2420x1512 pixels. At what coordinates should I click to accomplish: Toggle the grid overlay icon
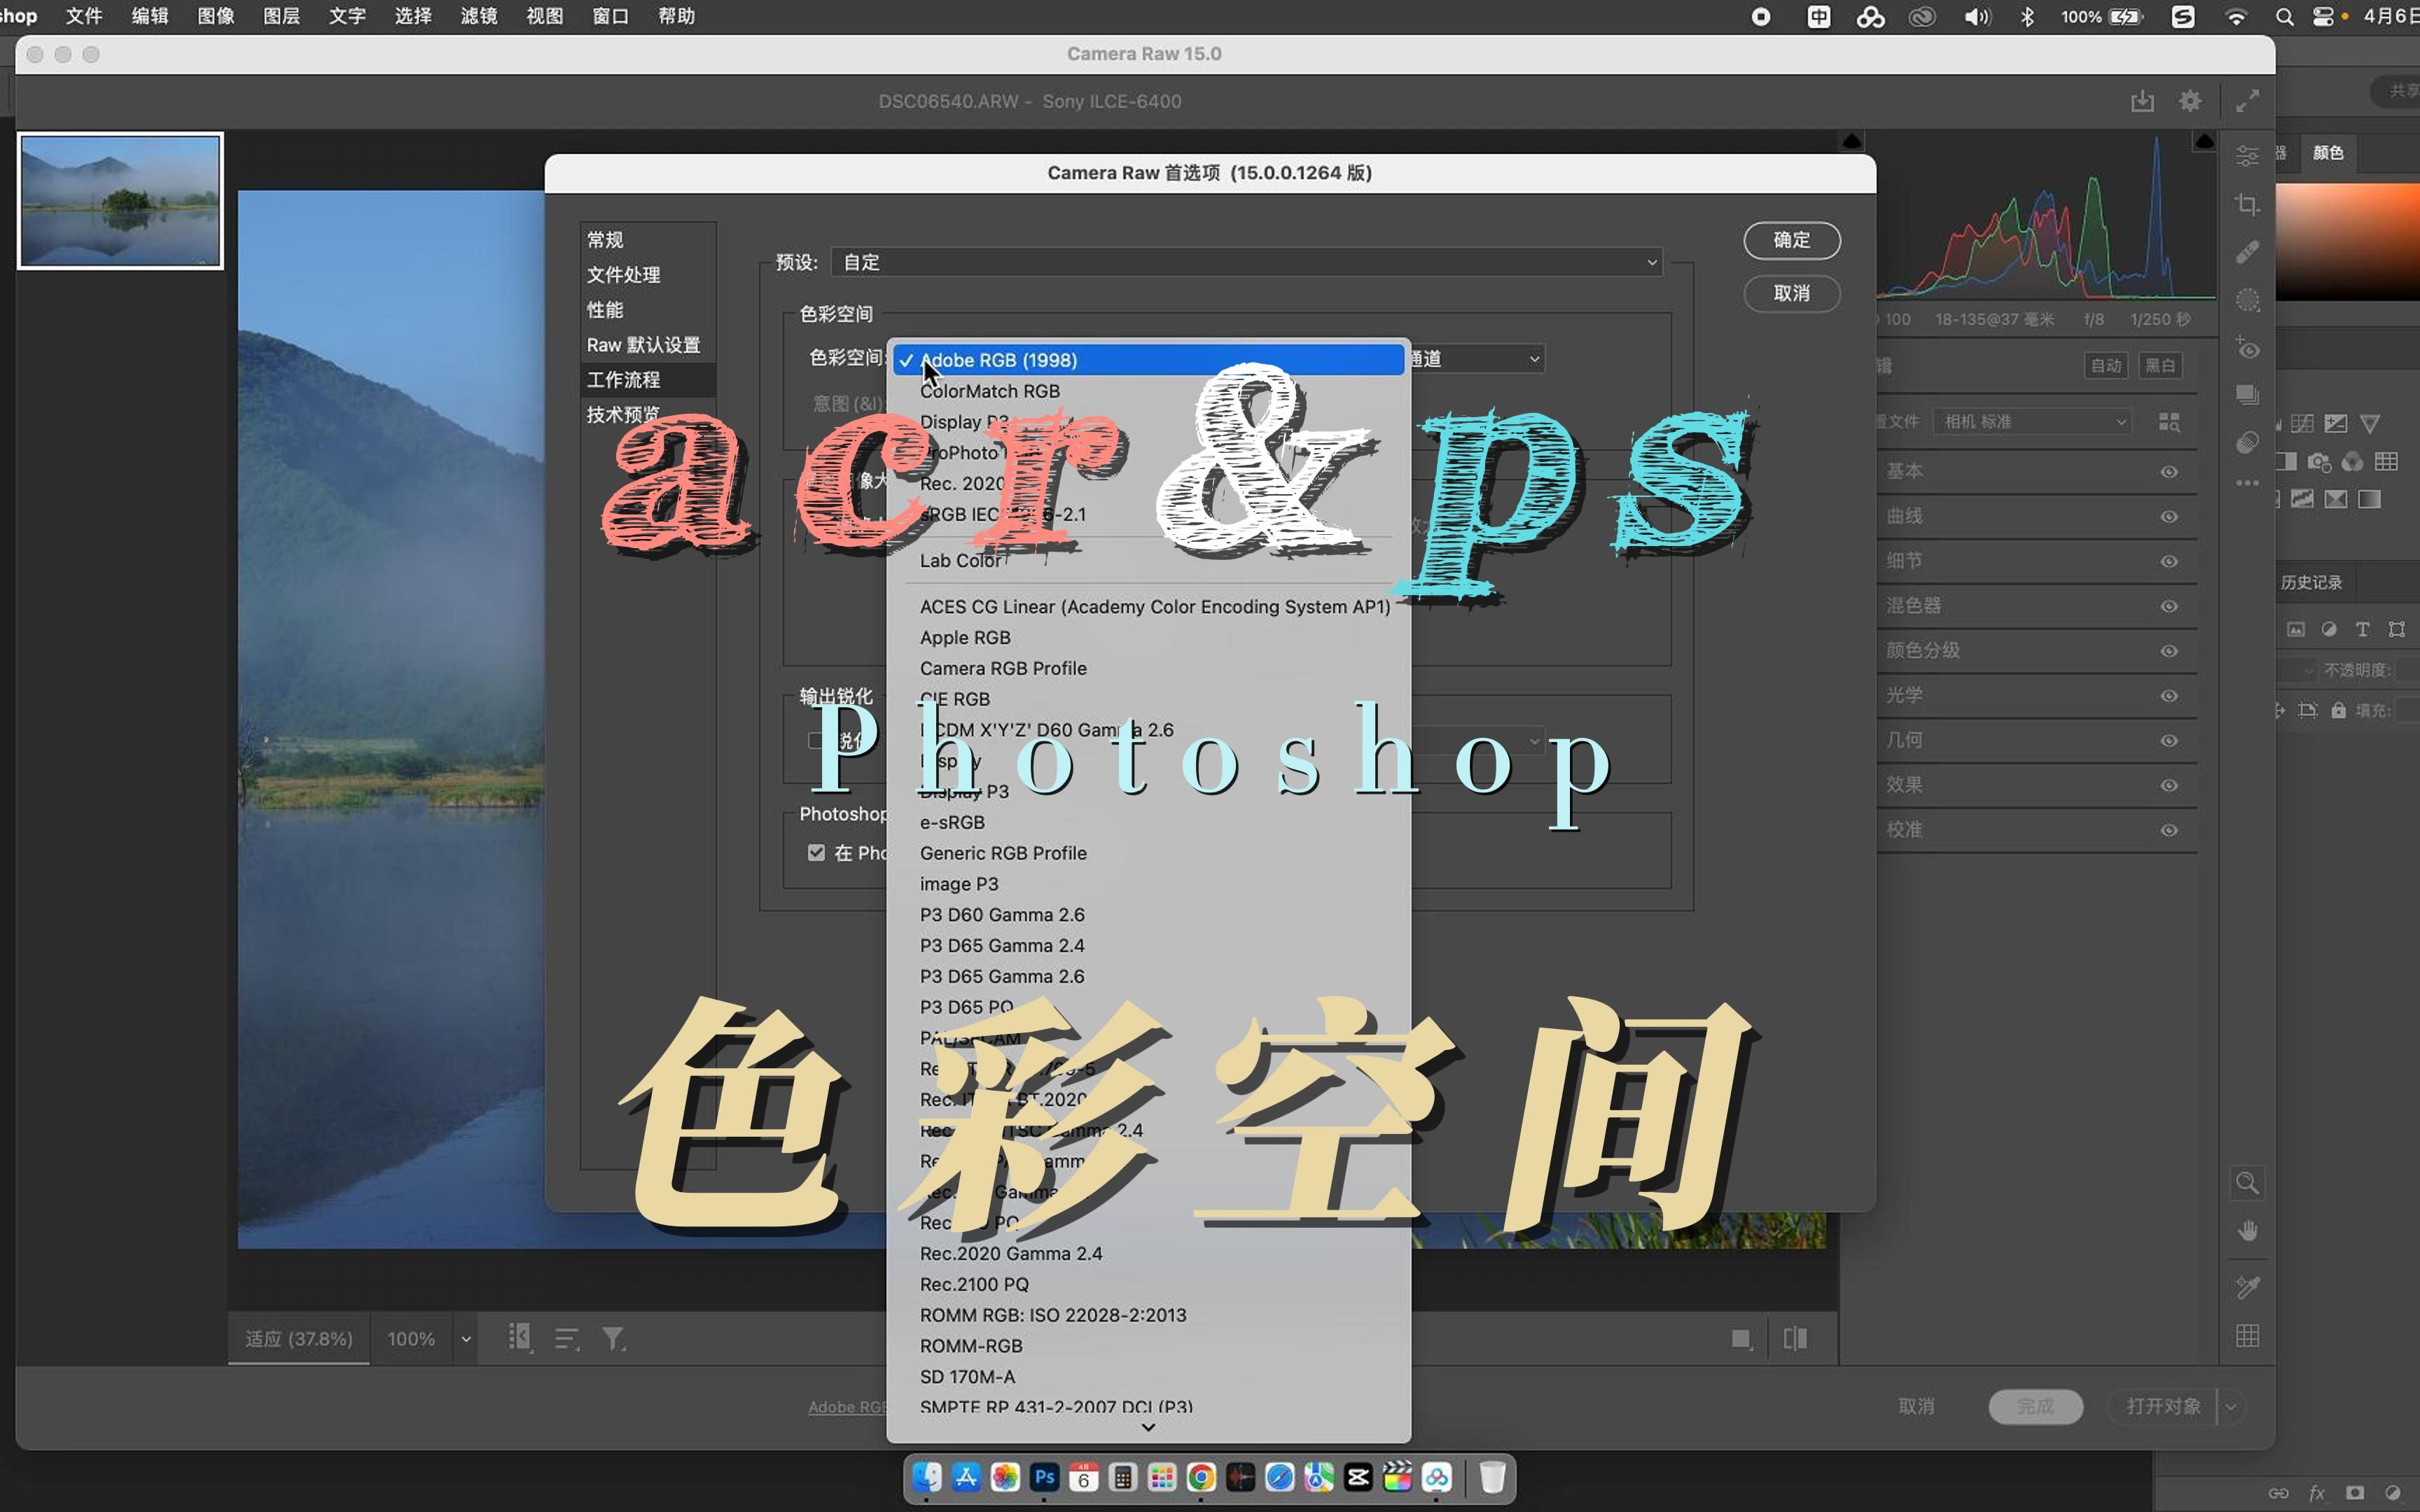[2247, 1336]
